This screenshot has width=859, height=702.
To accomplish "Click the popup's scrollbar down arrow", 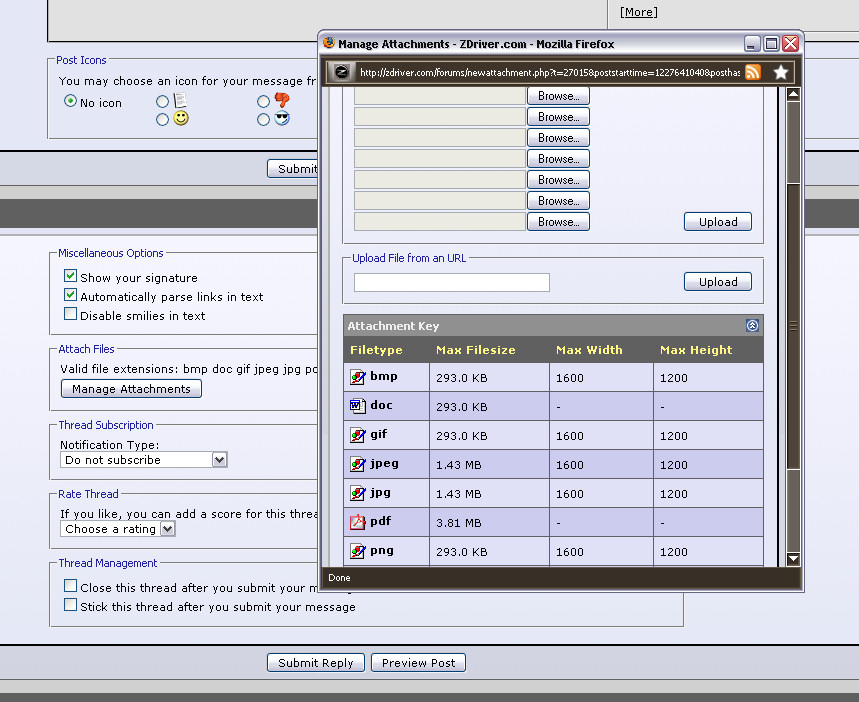I will click(793, 559).
